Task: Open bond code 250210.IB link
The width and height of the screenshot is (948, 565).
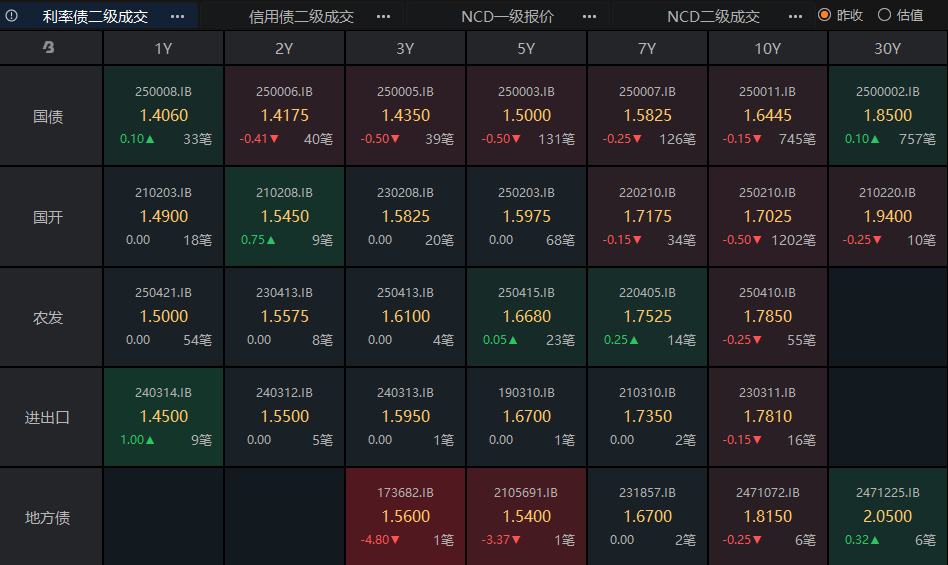Action: (767, 193)
